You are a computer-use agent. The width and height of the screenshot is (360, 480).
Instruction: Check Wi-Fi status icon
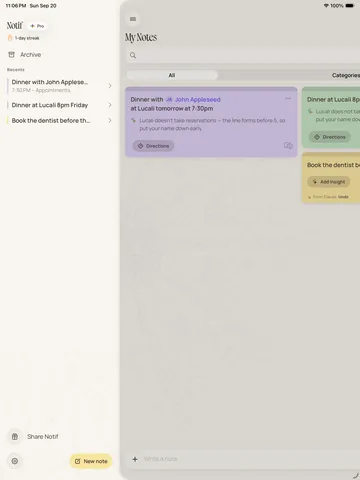coord(326,6)
